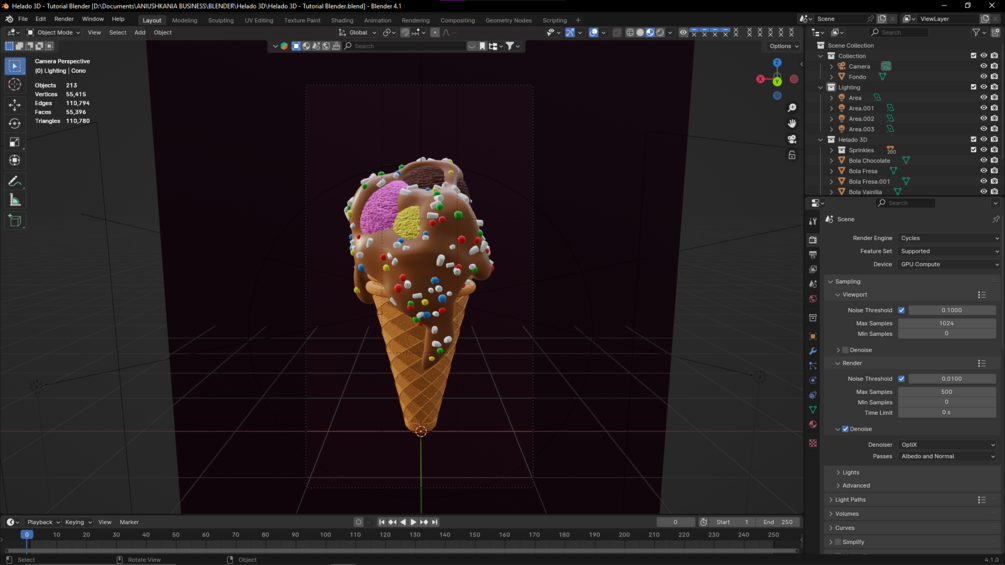Open the Texture properties tab

coord(813,443)
